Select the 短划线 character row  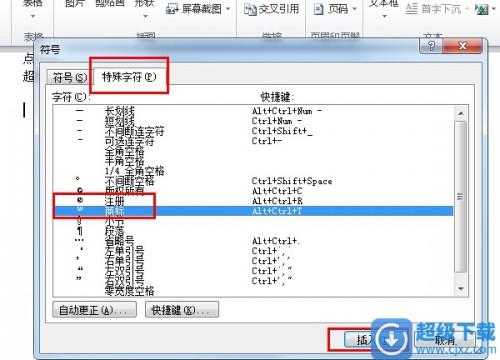coord(253,121)
